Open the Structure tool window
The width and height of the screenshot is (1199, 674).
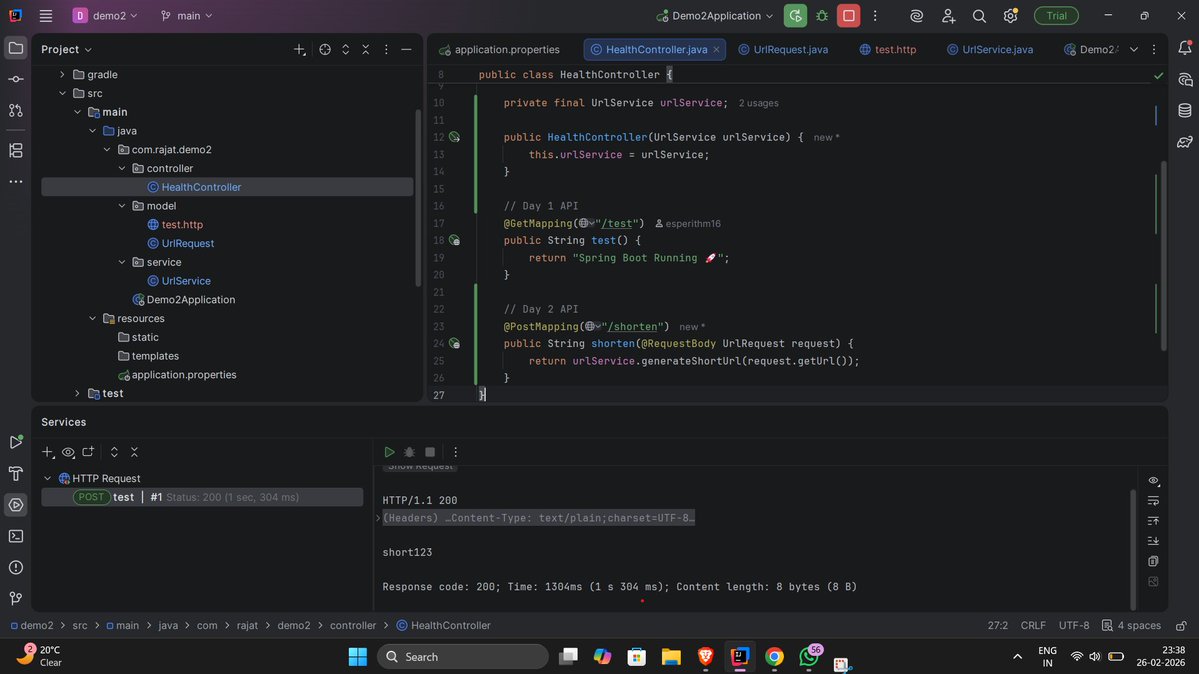click(x=15, y=150)
